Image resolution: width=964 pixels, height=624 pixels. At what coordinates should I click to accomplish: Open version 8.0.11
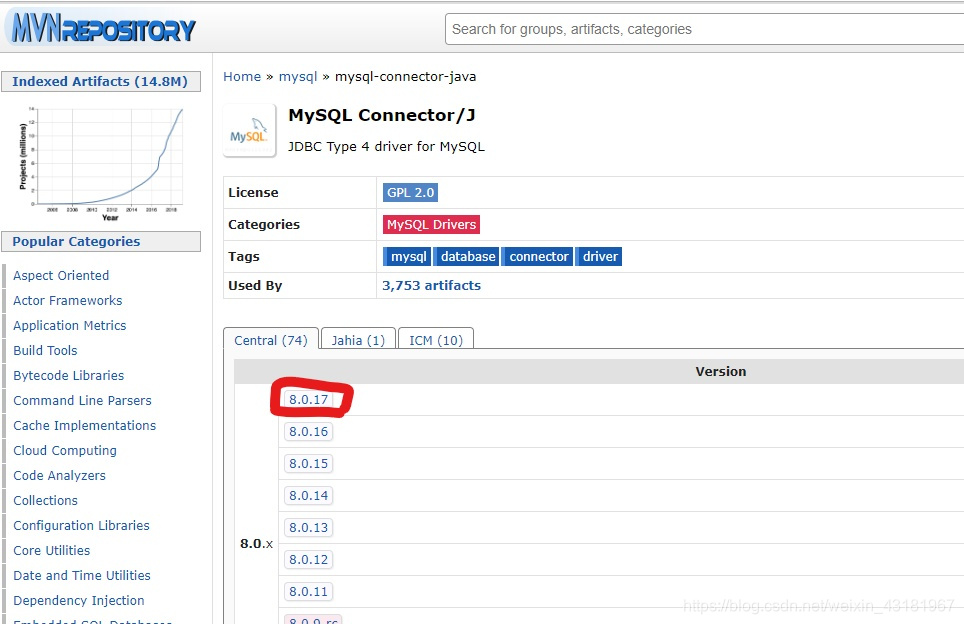coord(309,591)
